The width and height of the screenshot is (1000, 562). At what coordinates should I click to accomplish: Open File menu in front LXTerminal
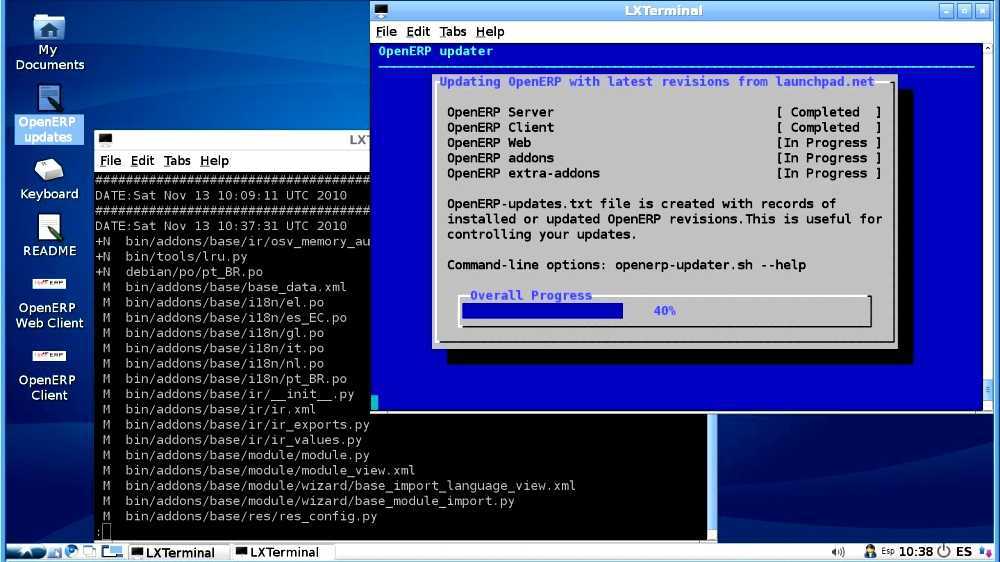coord(386,32)
